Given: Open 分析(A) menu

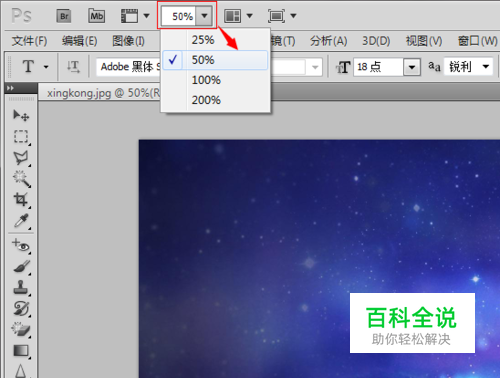Looking at the screenshot, I should pos(329,41).
